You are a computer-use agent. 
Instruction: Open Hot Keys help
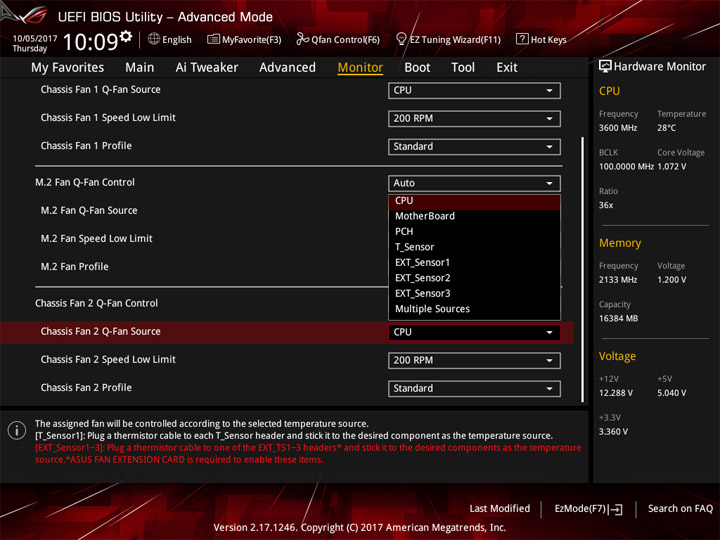tap(541, 39)
